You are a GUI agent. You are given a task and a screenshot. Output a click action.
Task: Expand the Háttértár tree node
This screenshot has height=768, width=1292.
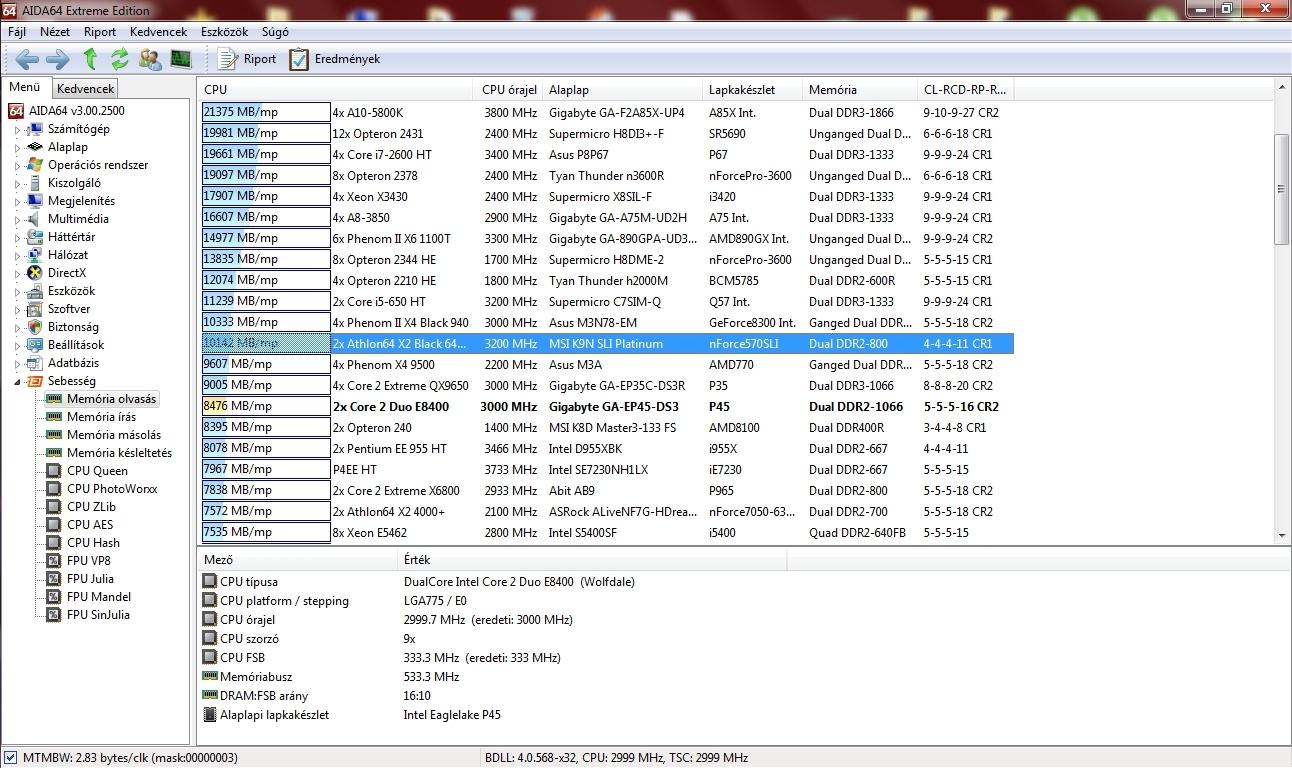pyautogui.click(x=17, y=237)
